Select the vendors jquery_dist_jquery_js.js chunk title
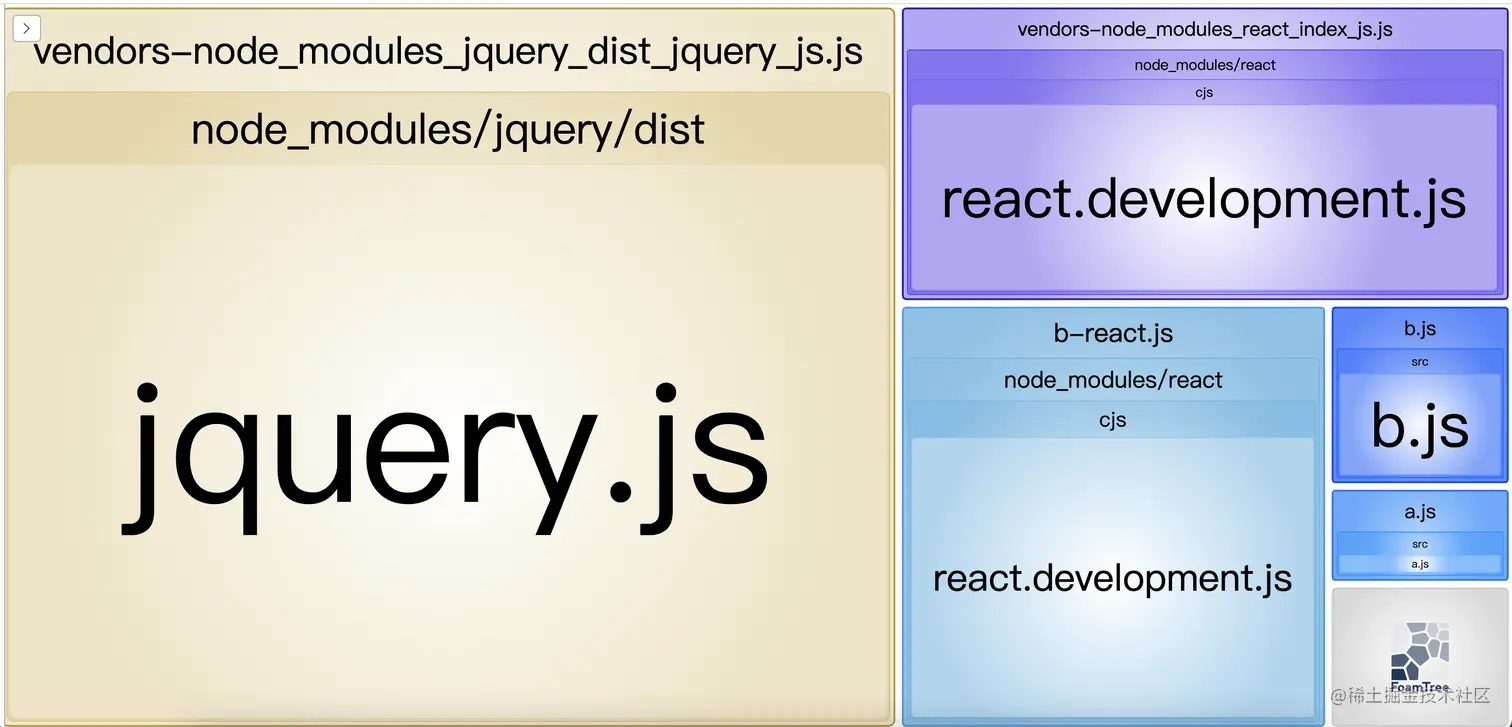 (448, 51)
